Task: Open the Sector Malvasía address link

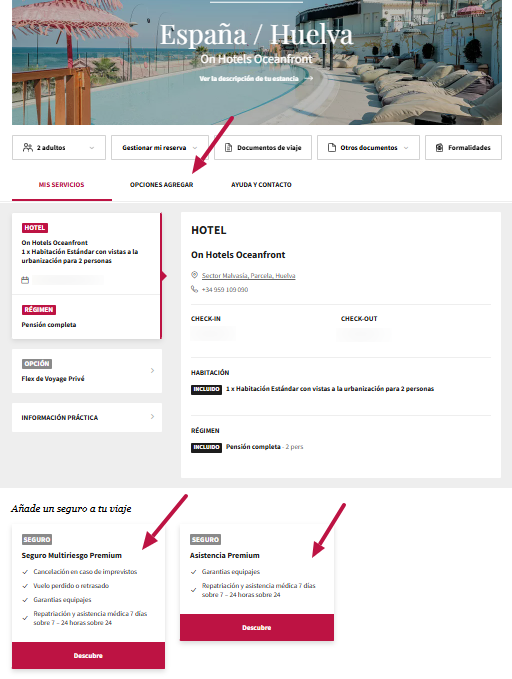Action: pos(249,275)
